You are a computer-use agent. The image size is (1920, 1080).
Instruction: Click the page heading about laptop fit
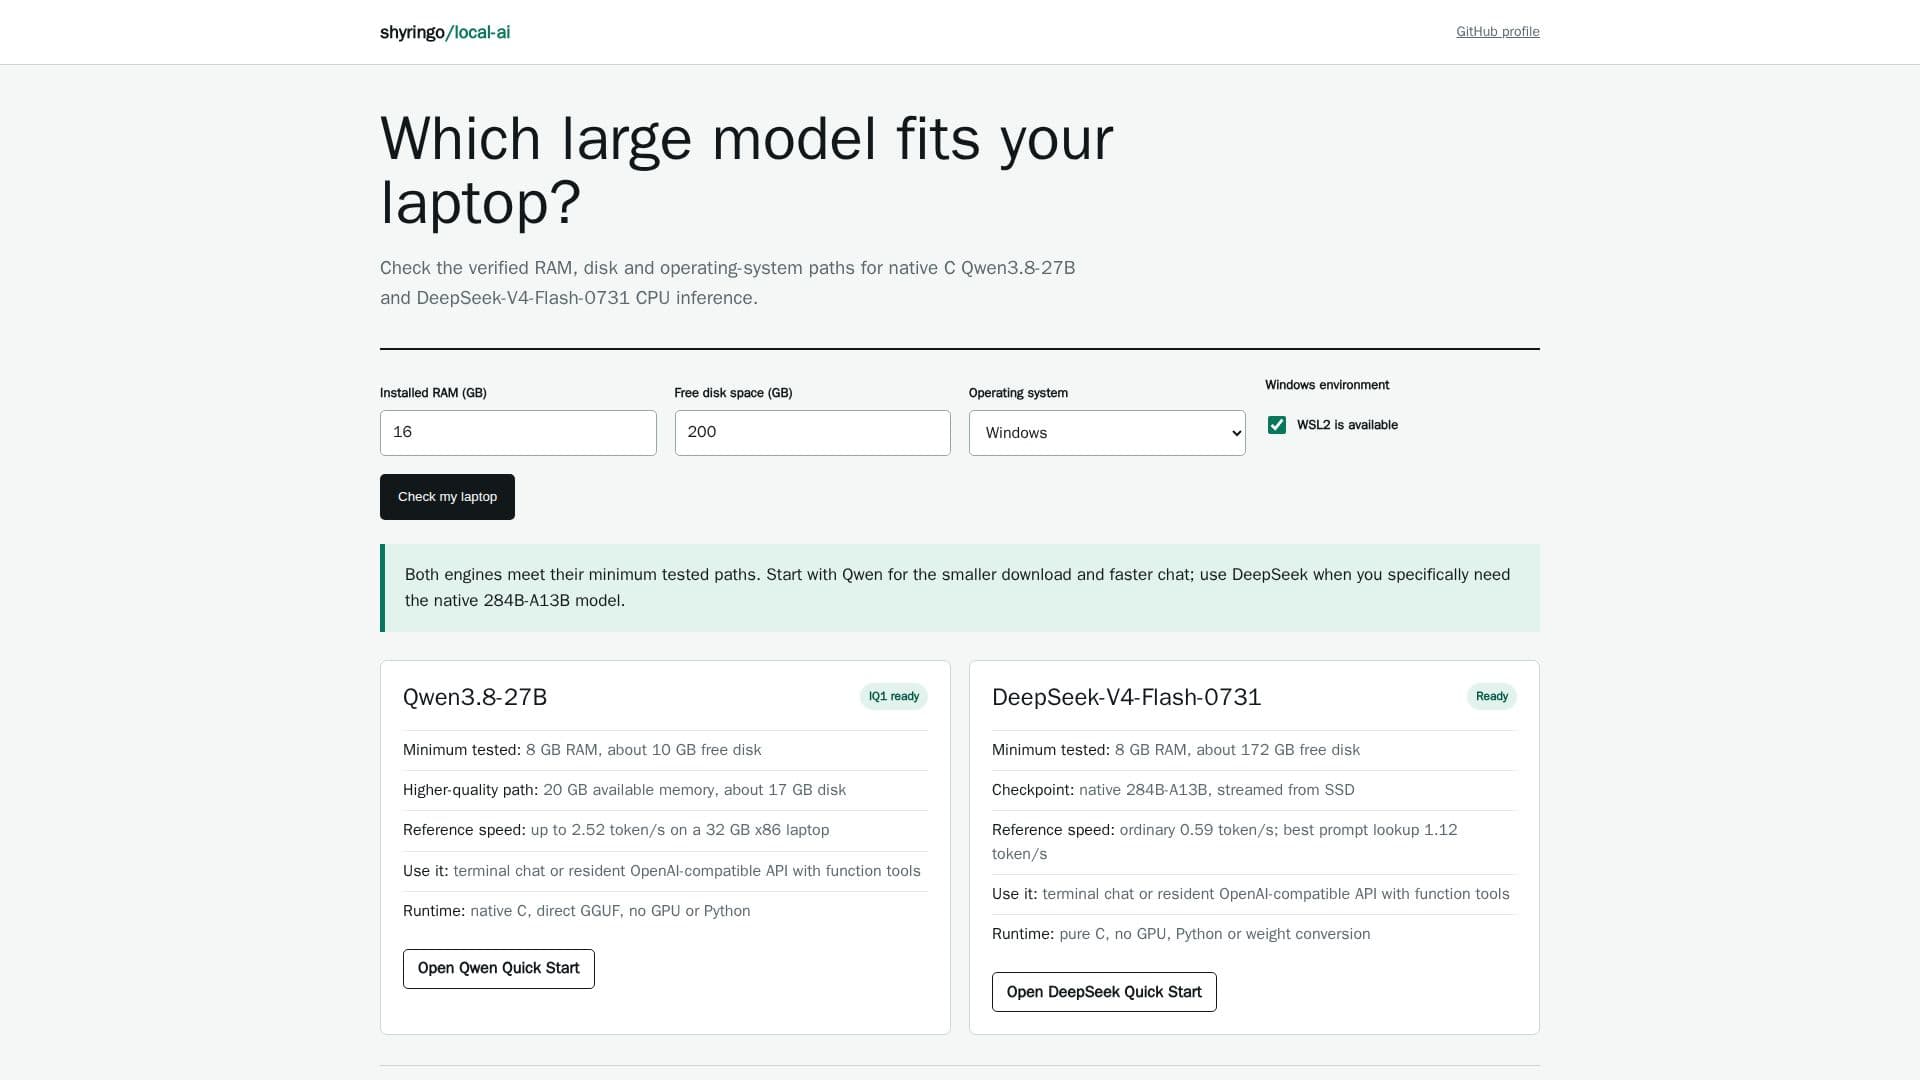click(x=746, y=170)
